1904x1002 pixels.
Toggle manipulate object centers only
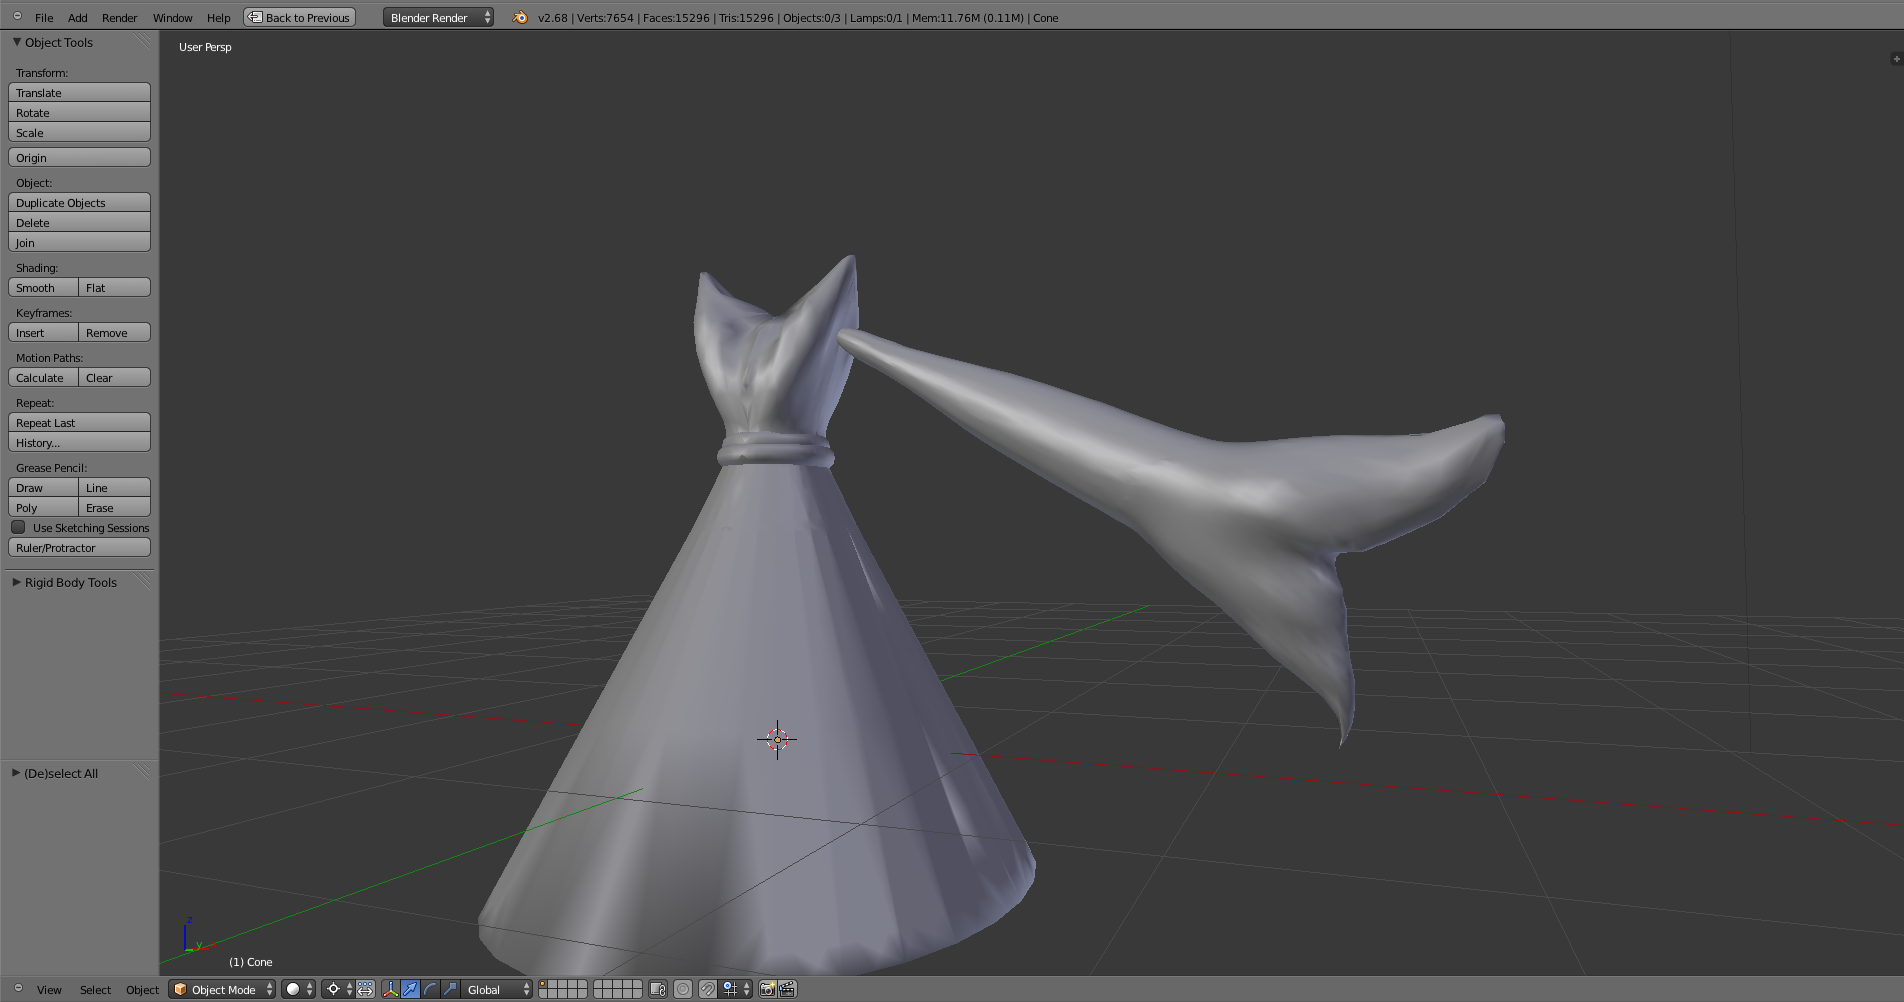pos(365,989)
